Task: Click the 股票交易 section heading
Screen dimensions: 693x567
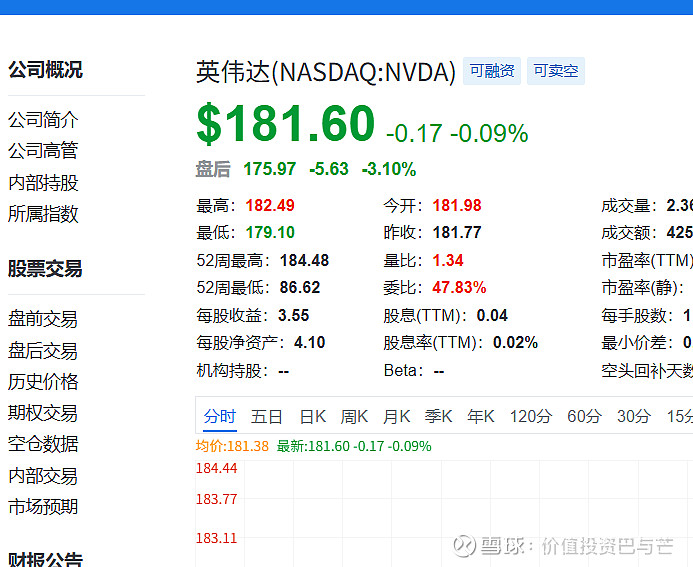Action: point(46,269)
